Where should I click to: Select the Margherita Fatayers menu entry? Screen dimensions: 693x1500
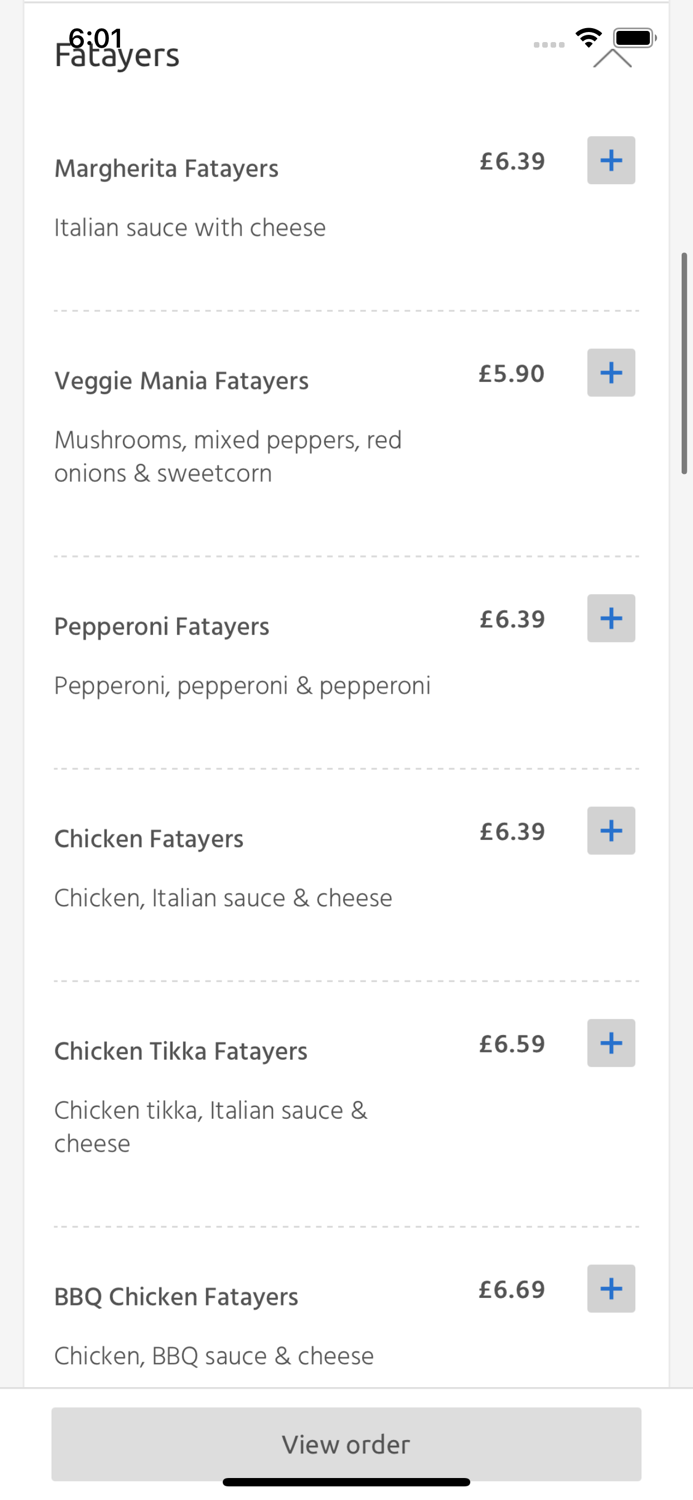[166, 168]
